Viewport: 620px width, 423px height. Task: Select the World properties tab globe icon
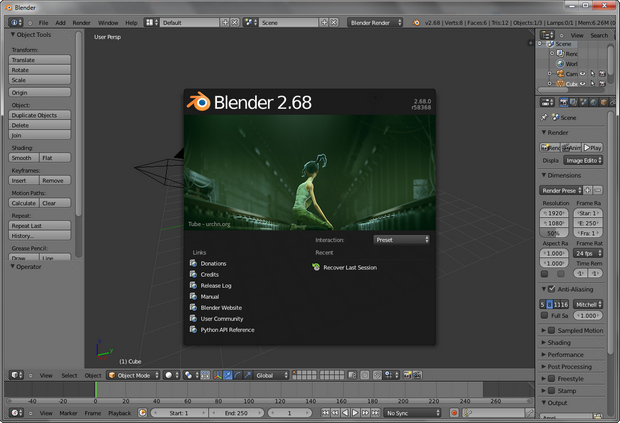(x=594, y=102)
